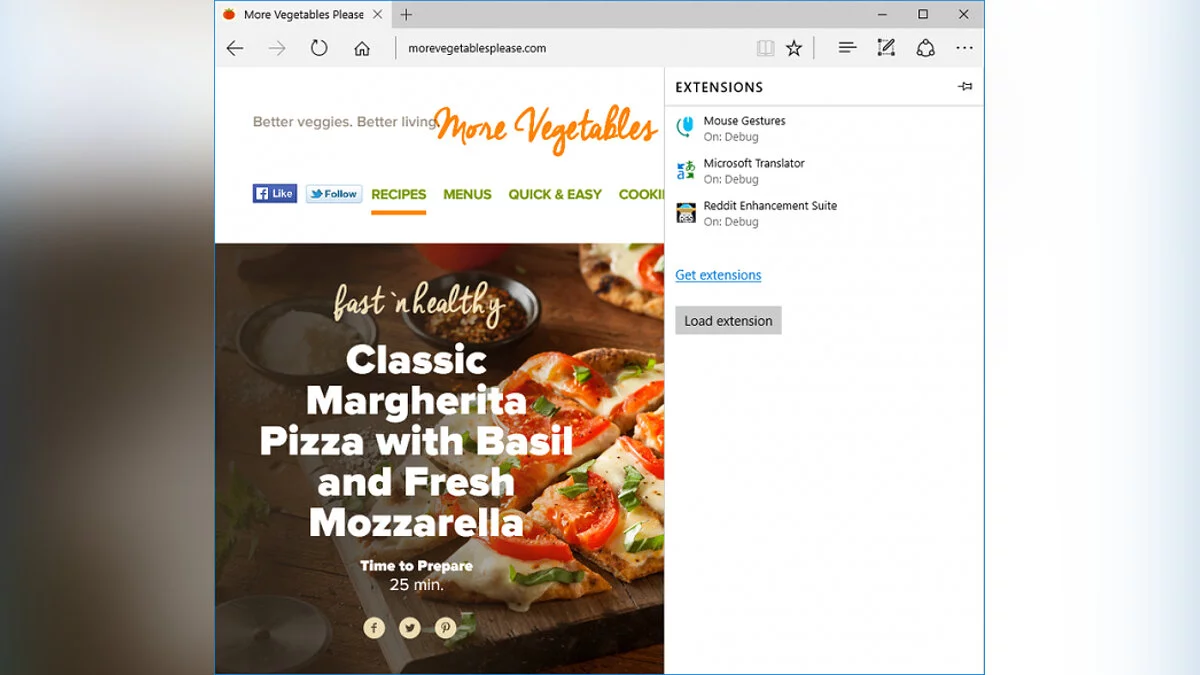Click the Load extension button
This screenshot has height=675, width=1200.
click(728, 321)
